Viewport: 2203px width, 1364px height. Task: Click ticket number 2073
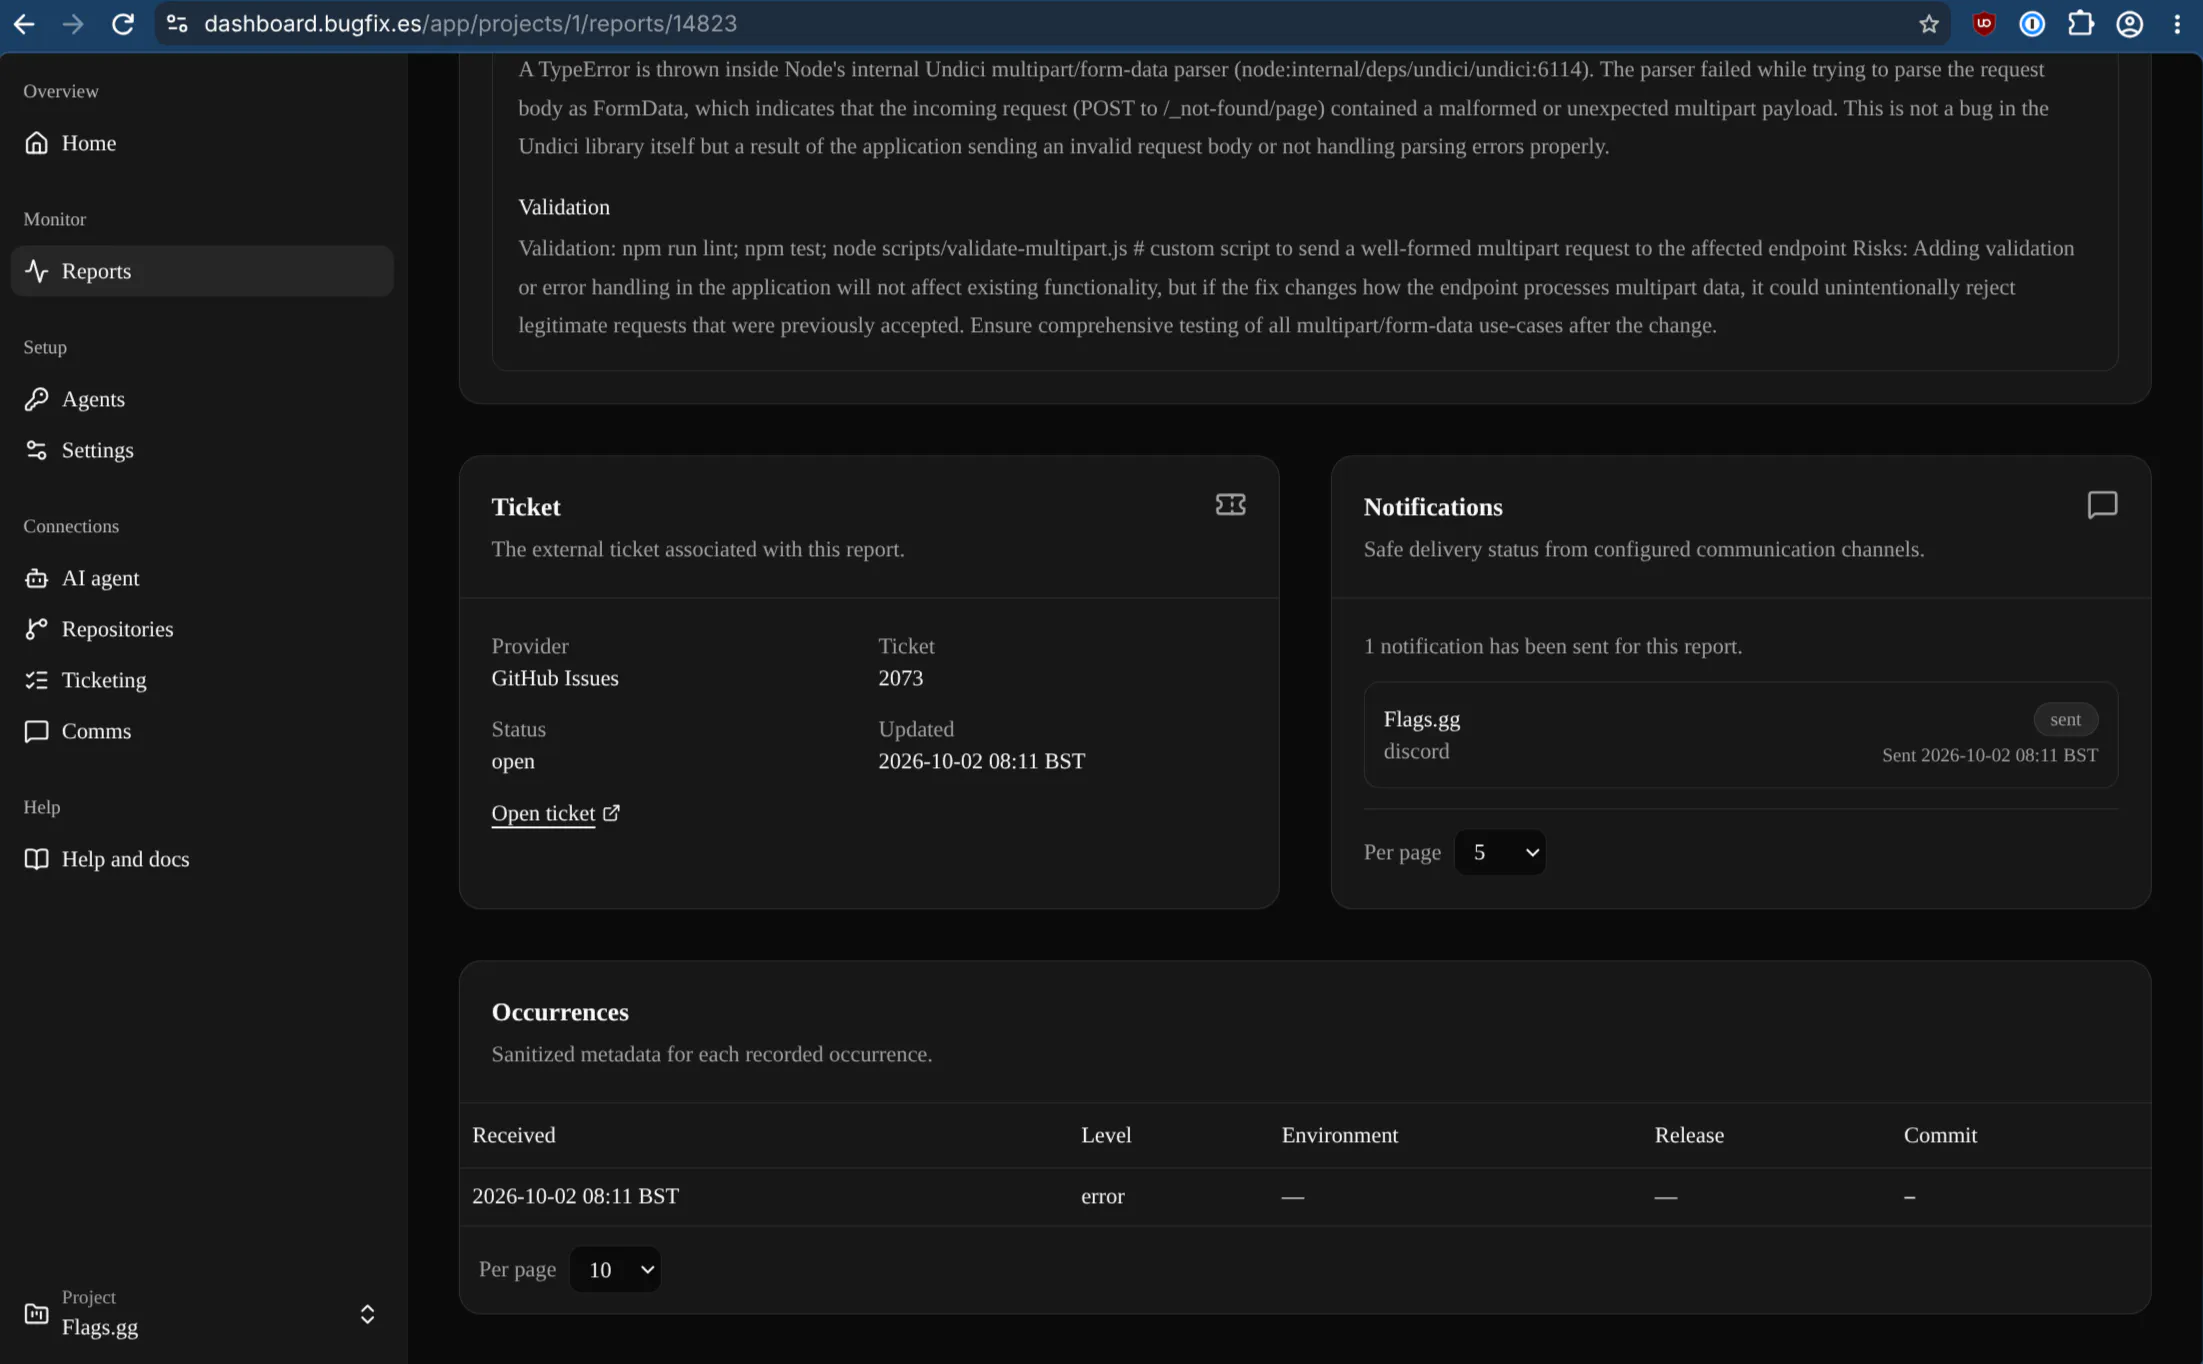900,678
